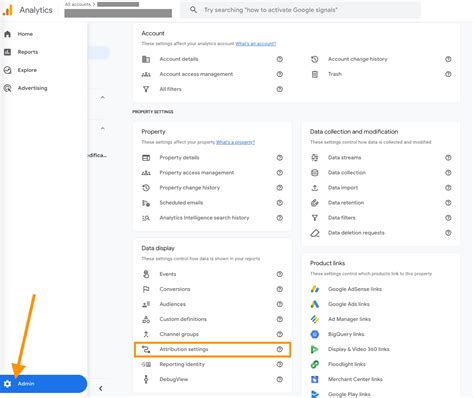The width and height of the screenshot is (474, 398).
Task: Click the Data streams icon
Action: [x=315, y=158]
